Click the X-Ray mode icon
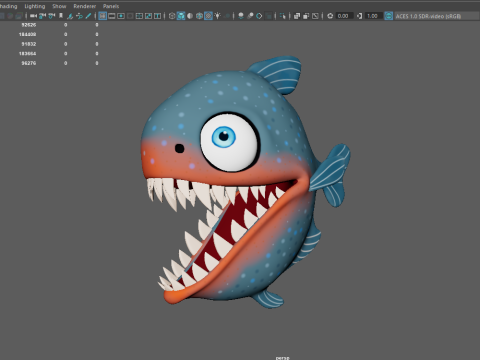Viewport: 480px width, 360px height. coord(297,16)
